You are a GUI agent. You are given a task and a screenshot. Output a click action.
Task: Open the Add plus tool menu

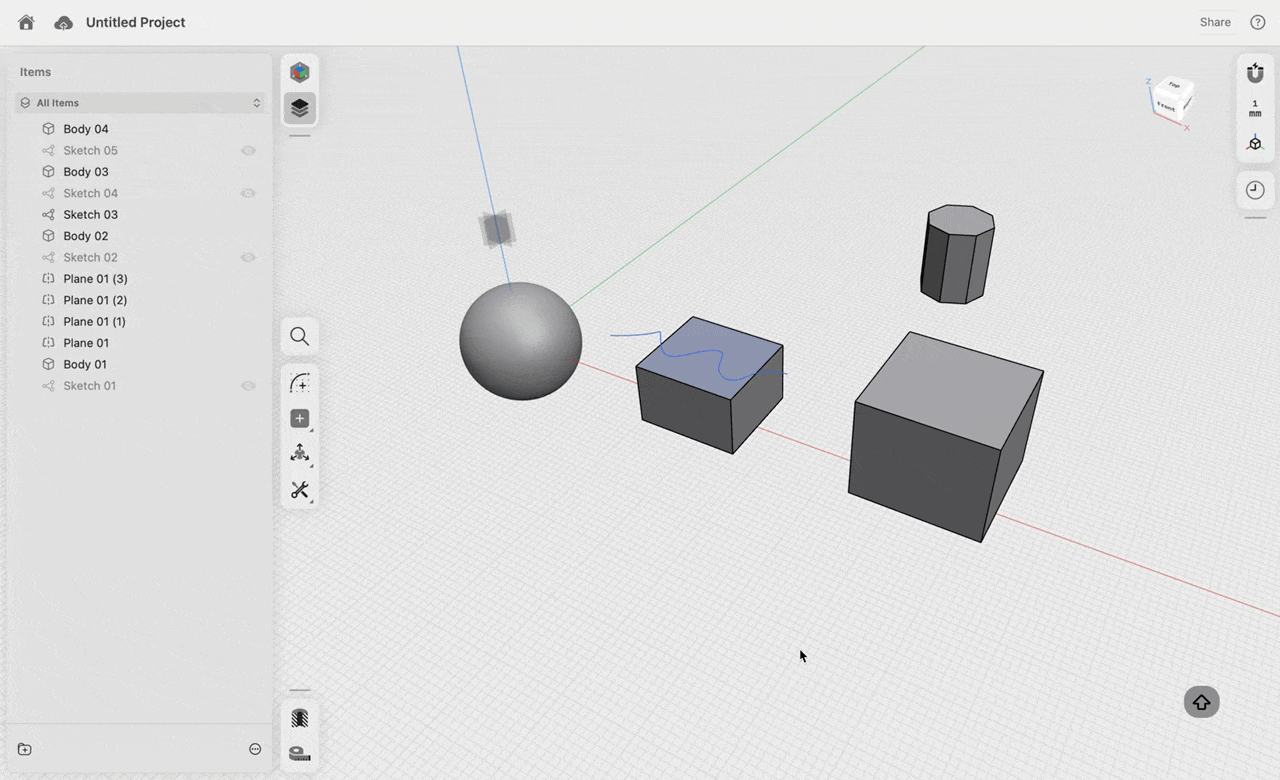click(299, 419)
